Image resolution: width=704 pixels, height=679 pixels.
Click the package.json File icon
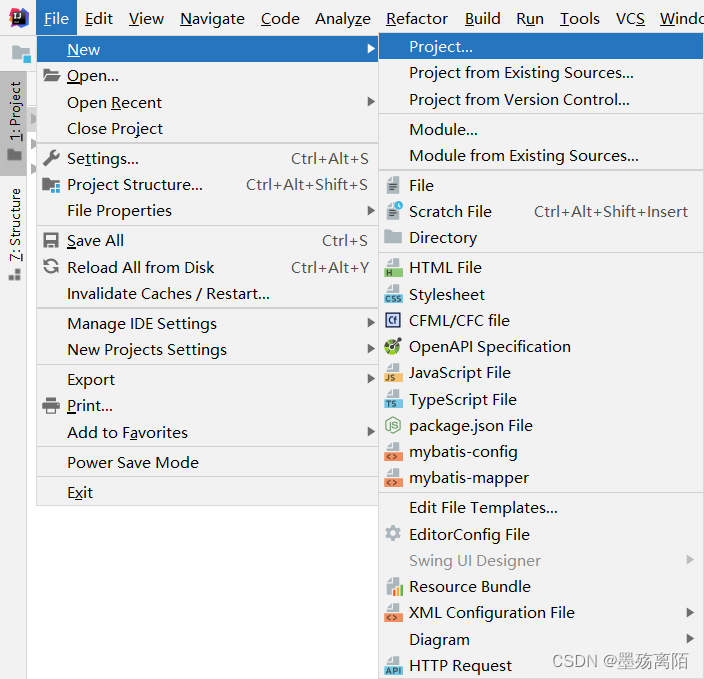pyautogui.click(x=393, y=426)
